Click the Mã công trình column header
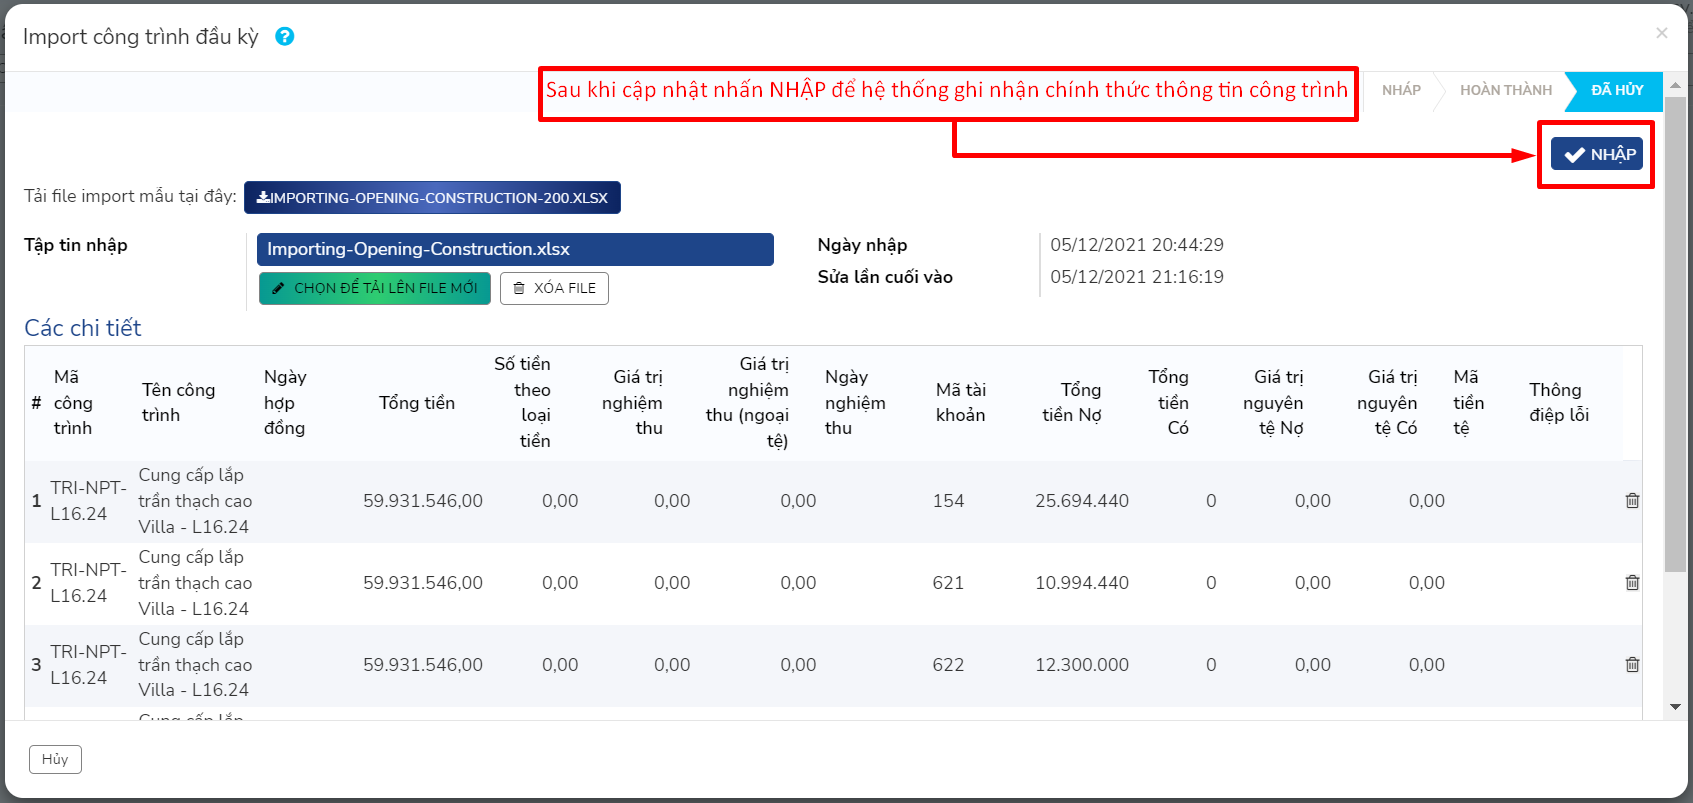Screen dimensions: 1693x803 73,403
